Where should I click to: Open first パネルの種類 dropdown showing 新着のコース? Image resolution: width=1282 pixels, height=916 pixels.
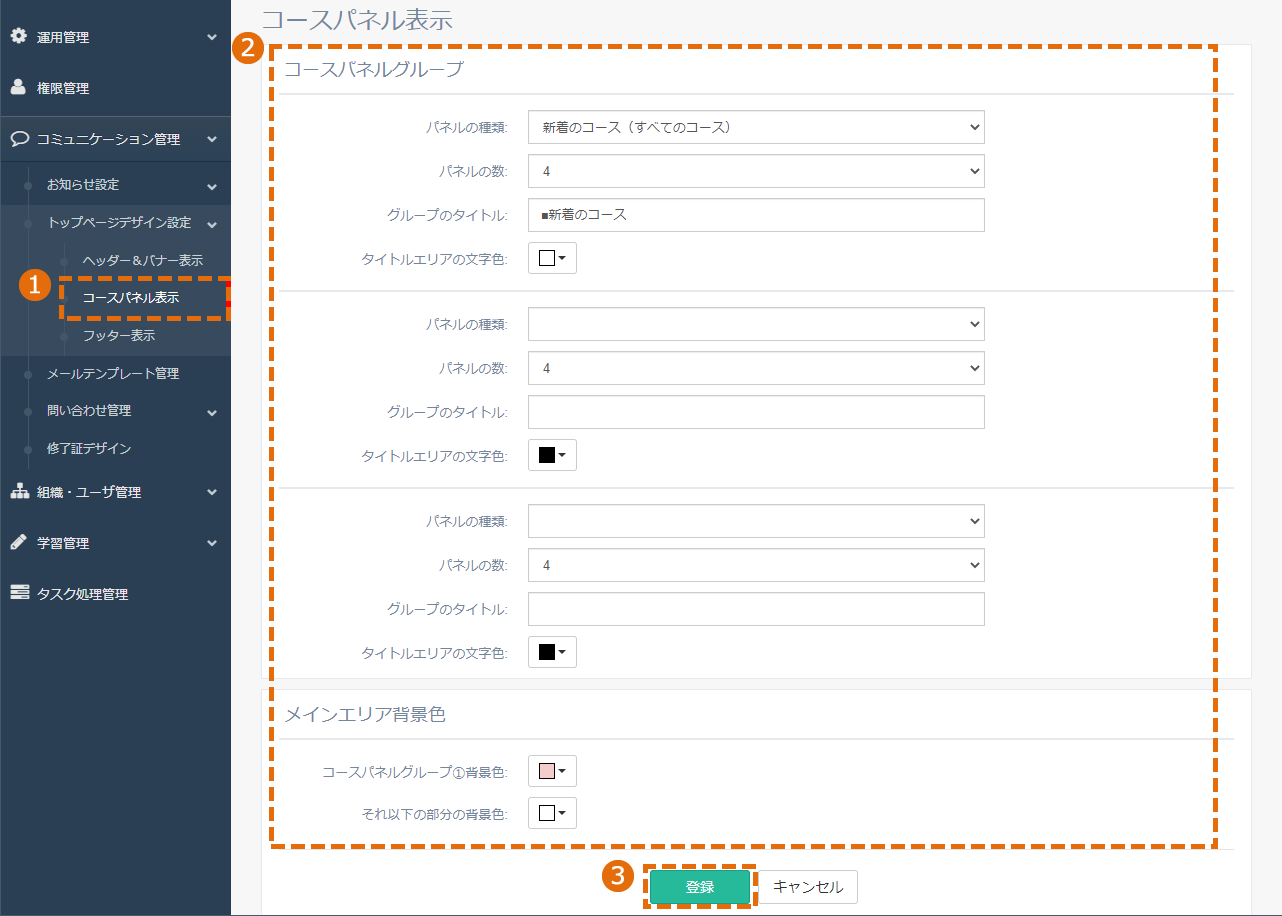(x=756, y=127)
